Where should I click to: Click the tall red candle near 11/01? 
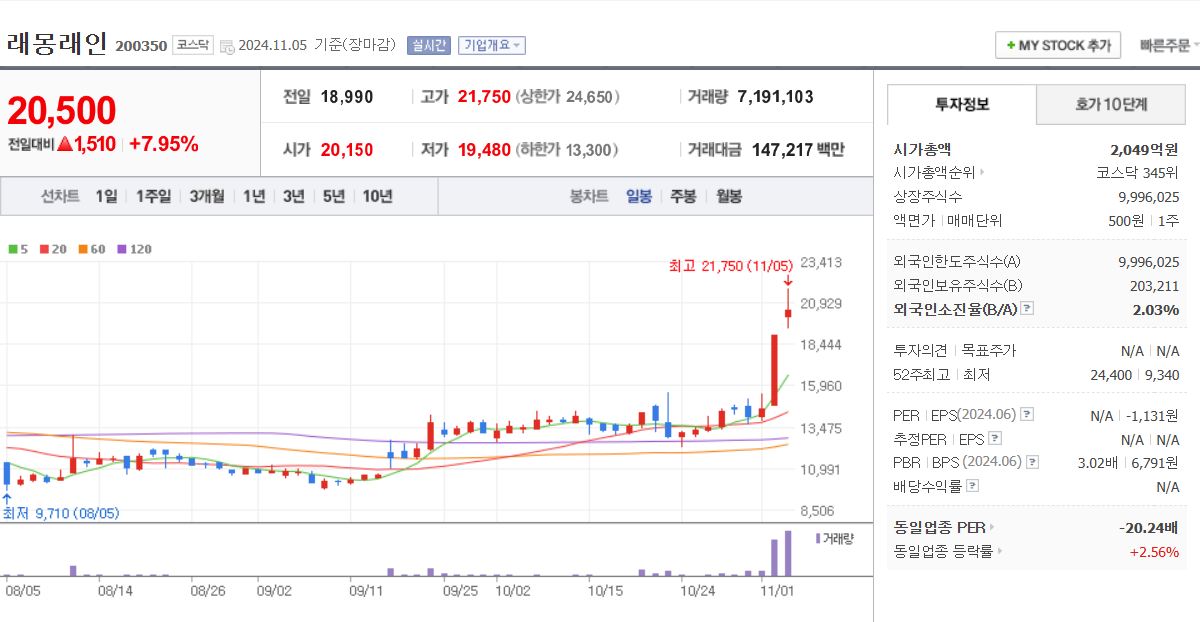point(774,370)
